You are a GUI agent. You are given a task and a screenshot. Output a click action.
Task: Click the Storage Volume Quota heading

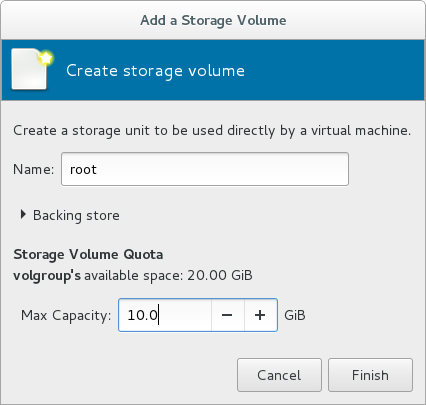[x=88, y=255]
